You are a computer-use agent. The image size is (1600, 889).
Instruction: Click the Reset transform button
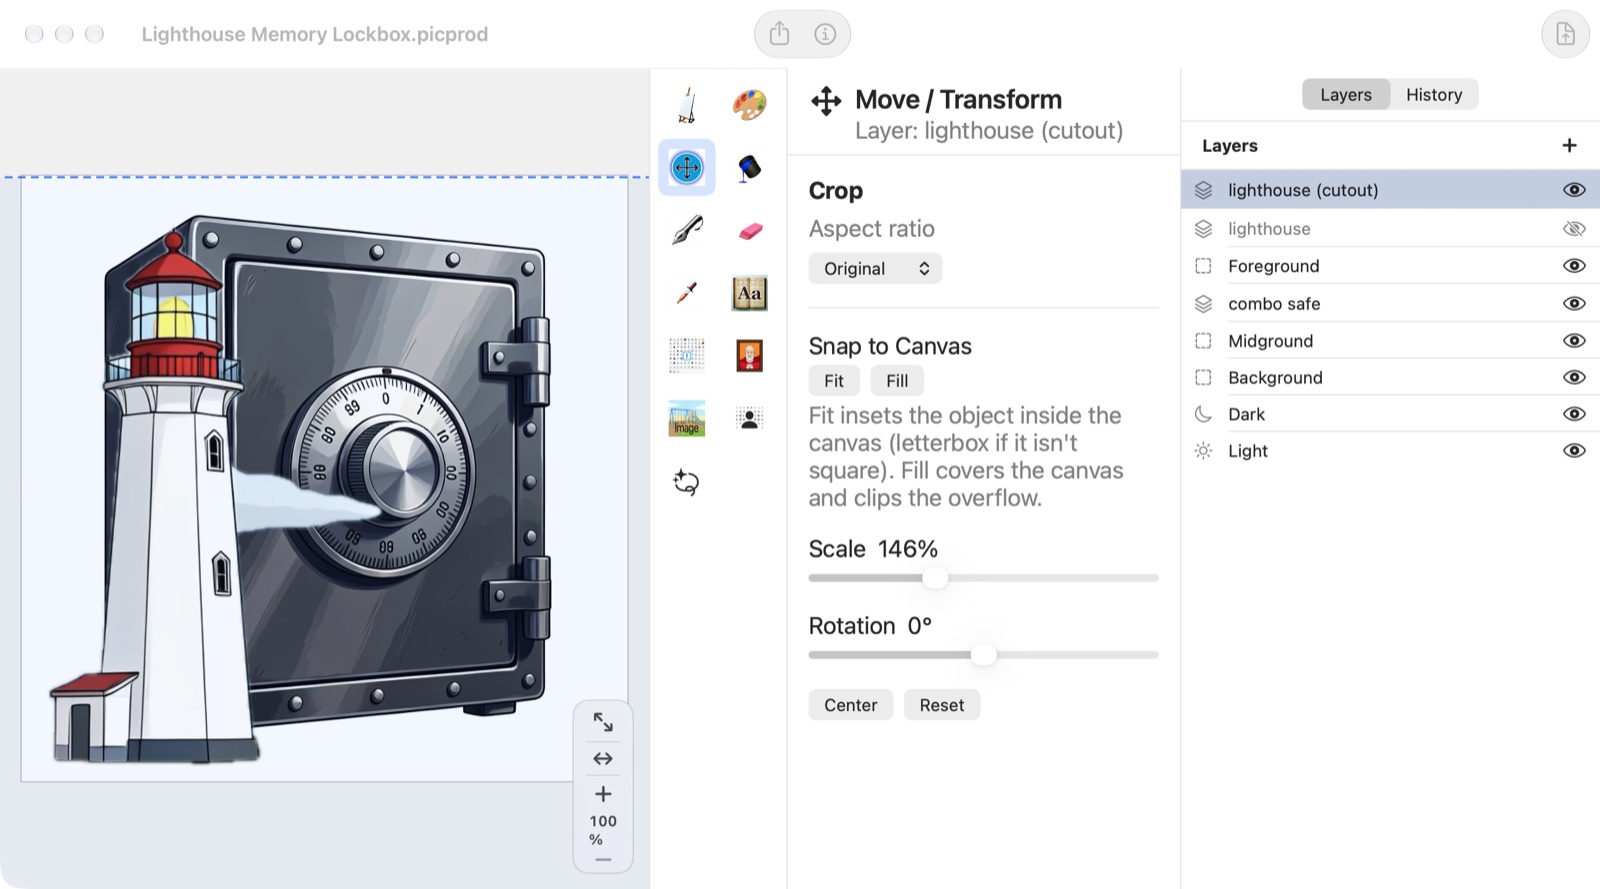click(942, 705)
